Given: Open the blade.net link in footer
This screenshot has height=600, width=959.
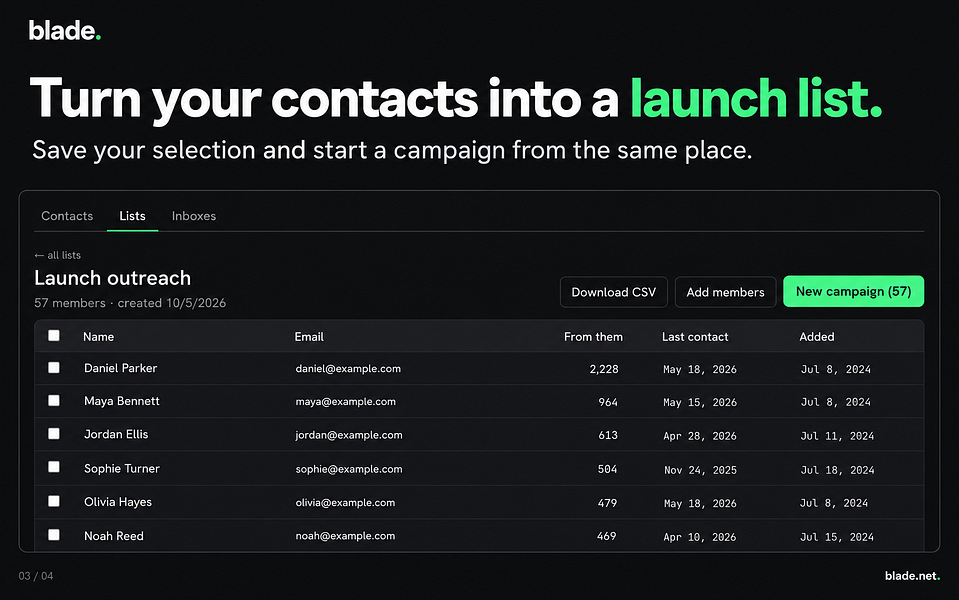Looking at the screenshot, I should 912,576.
